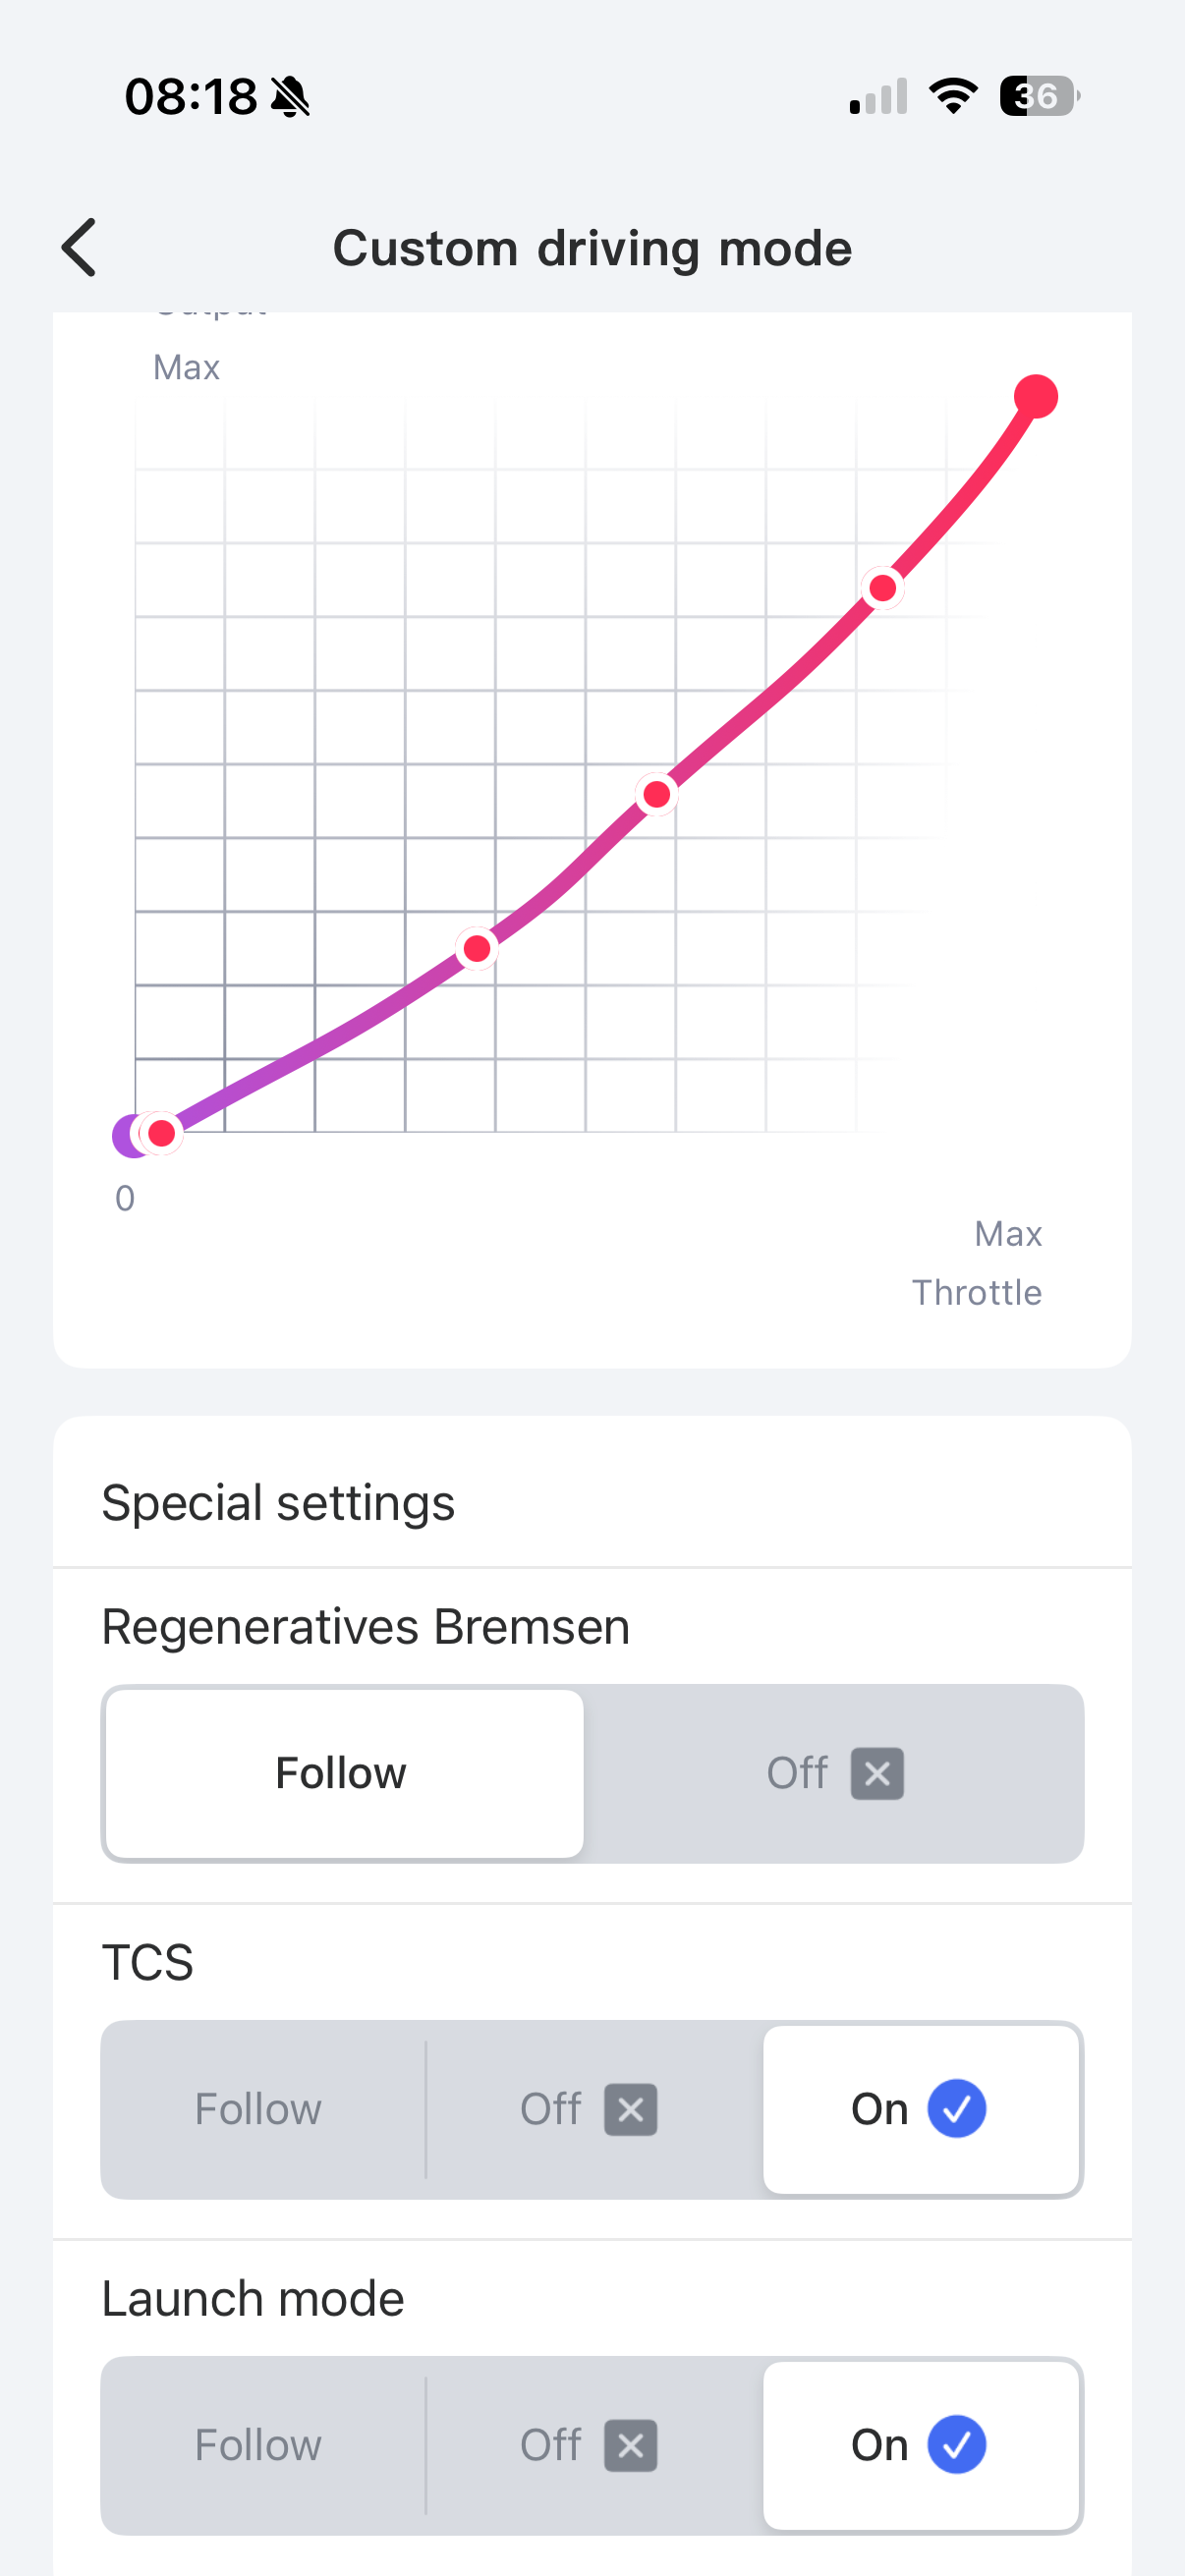Select Follow for Regeneratives Bremsen
The height and width of the screenshot is (2576, 1185).
tap(344, 1773)
